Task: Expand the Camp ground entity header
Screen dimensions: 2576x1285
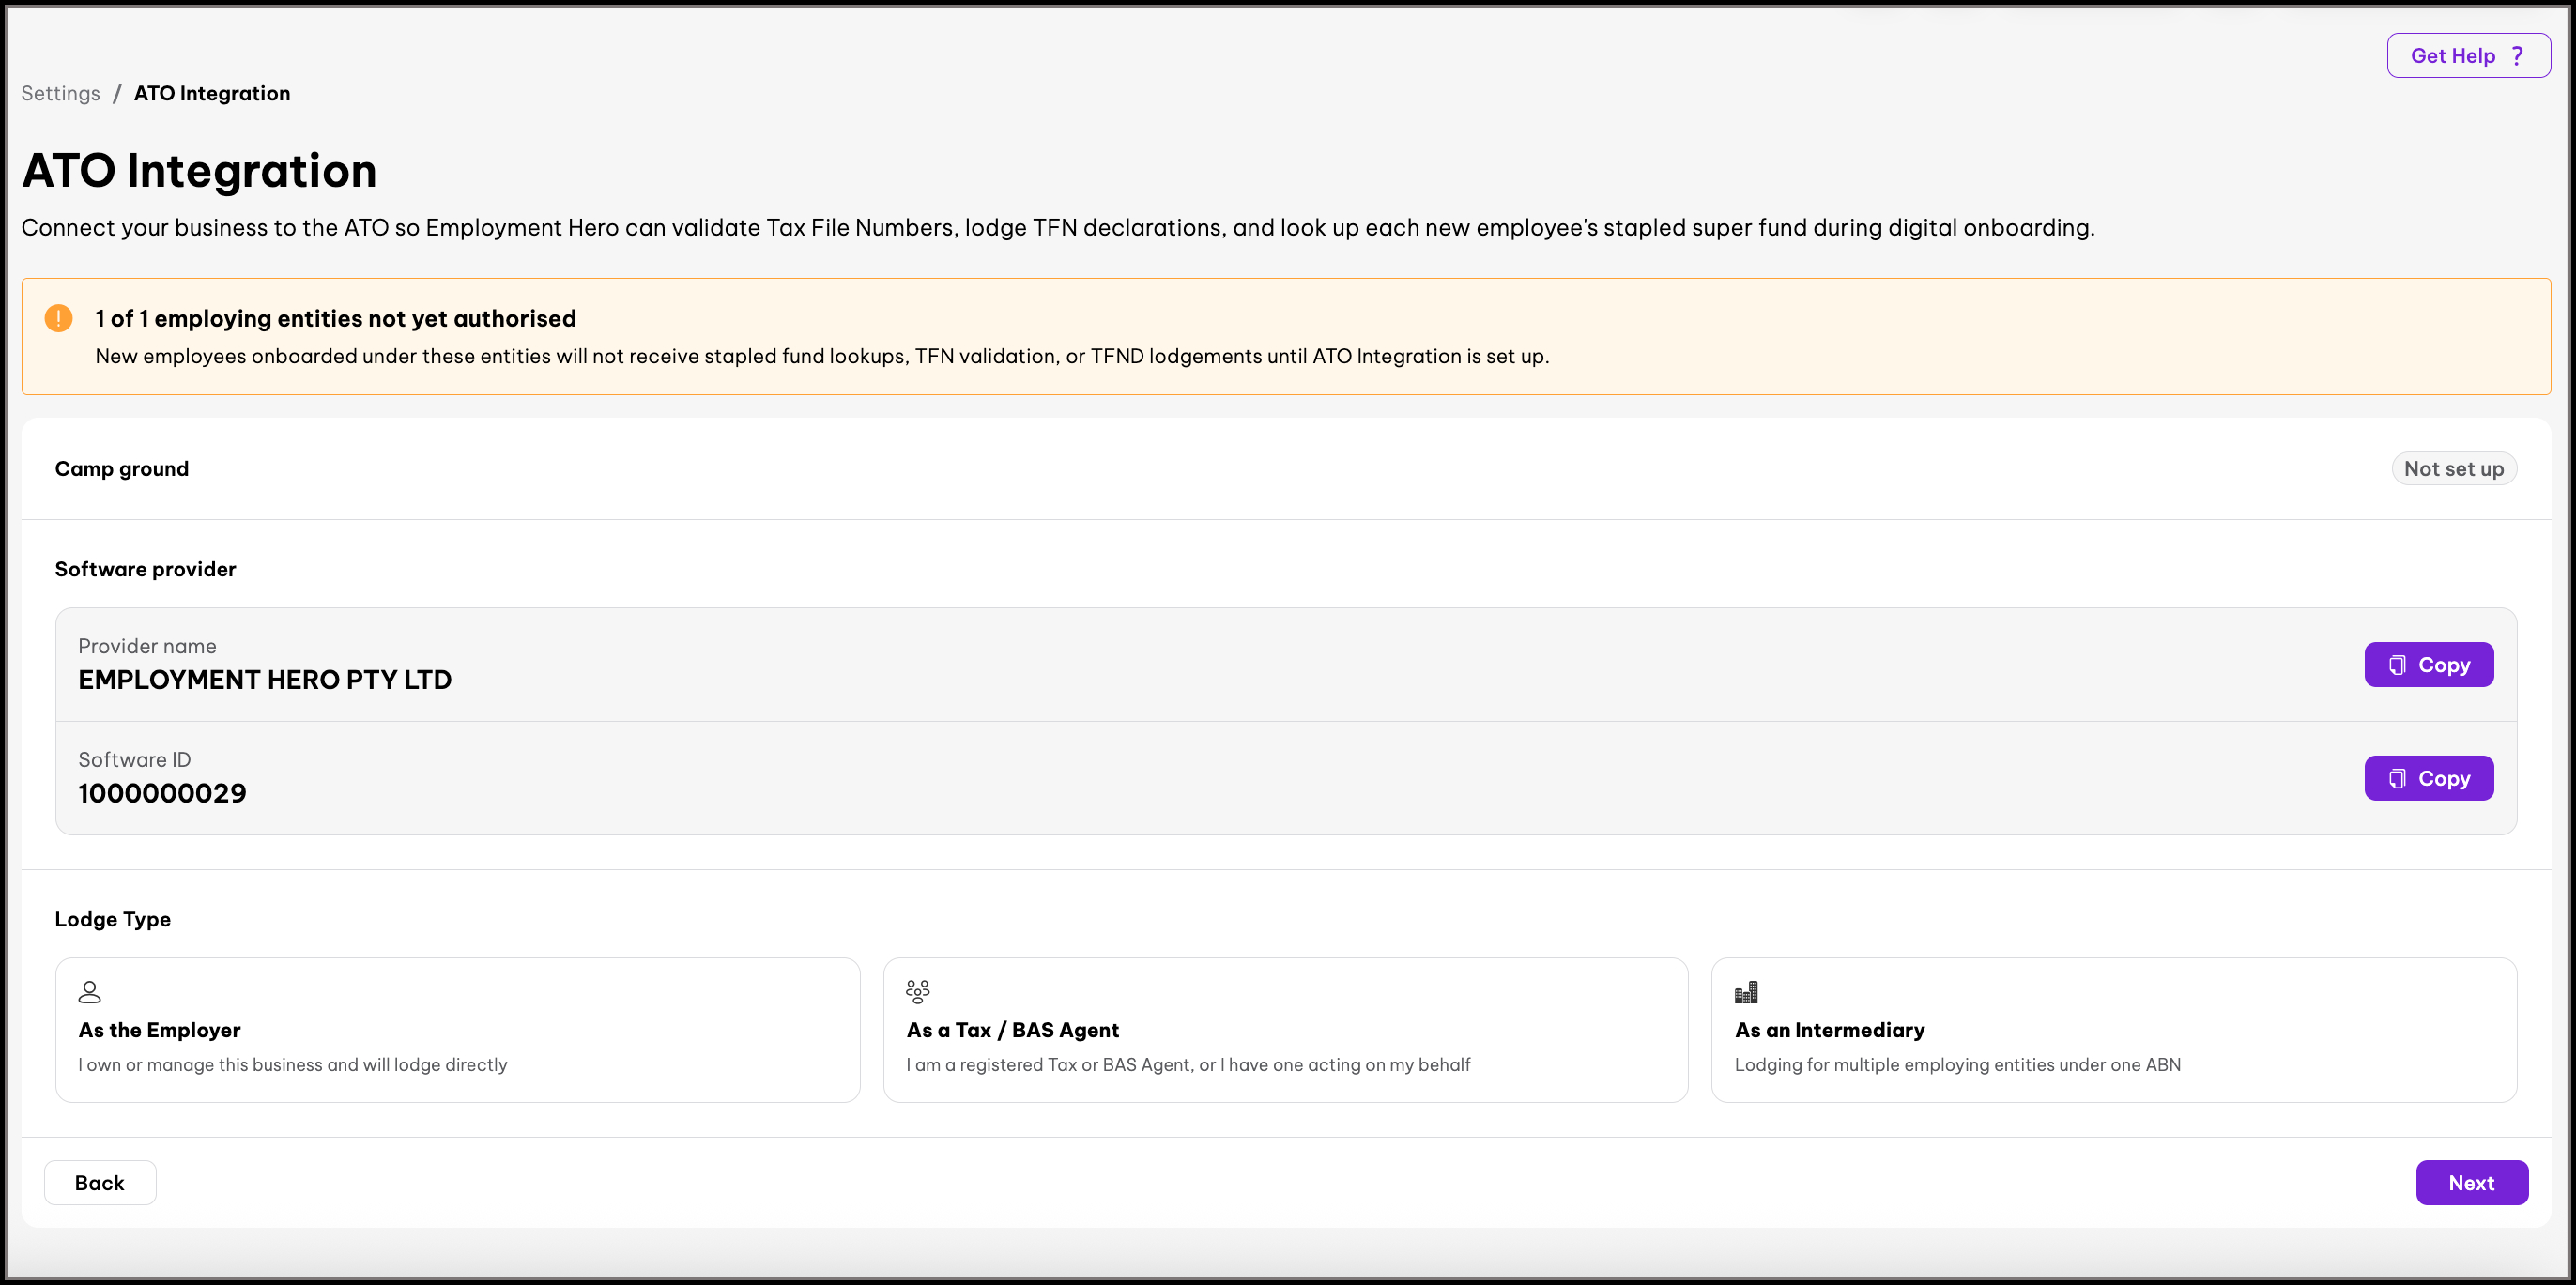Action: [1286, 469]
